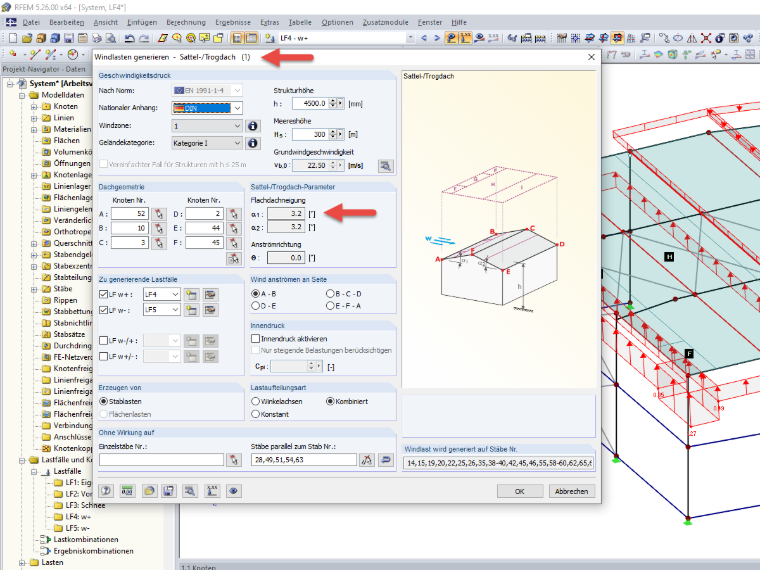Expand Knoten tree node
The height and width of the screenshot is (570, 760).
click(34, 107)
